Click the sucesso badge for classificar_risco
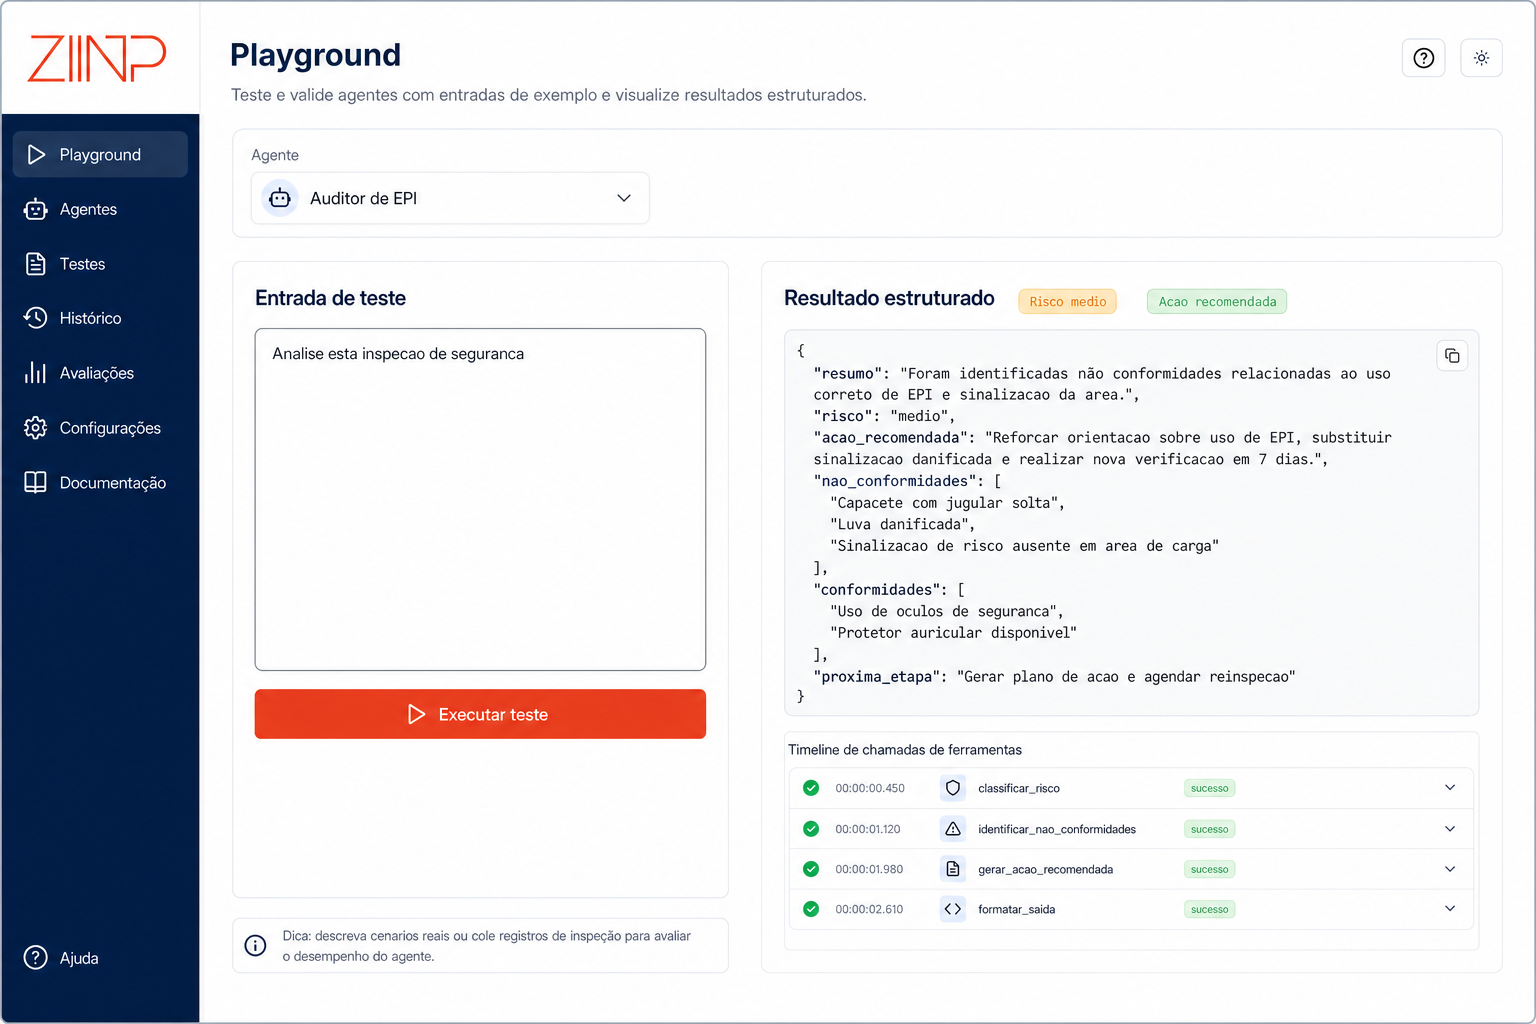Screen dimensions: 1536x1024 click(1209, 788)
